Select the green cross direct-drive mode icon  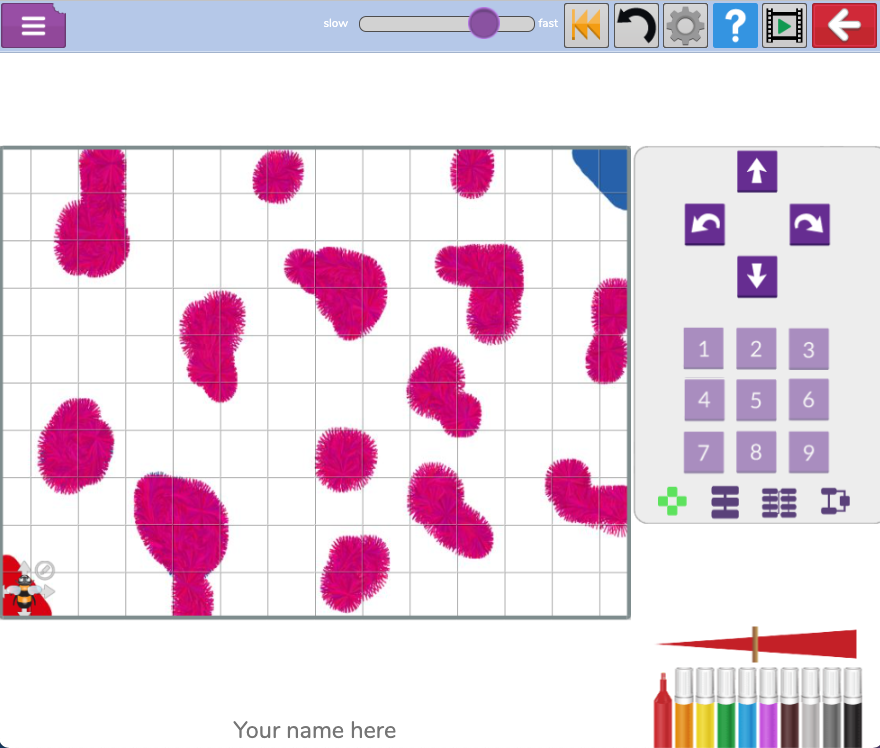pos(672,502)
